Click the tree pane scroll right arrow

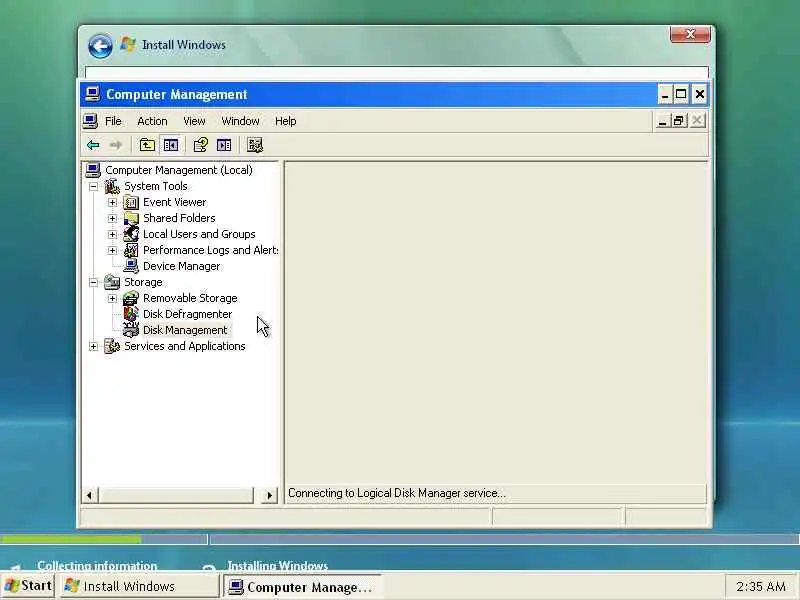269,495
